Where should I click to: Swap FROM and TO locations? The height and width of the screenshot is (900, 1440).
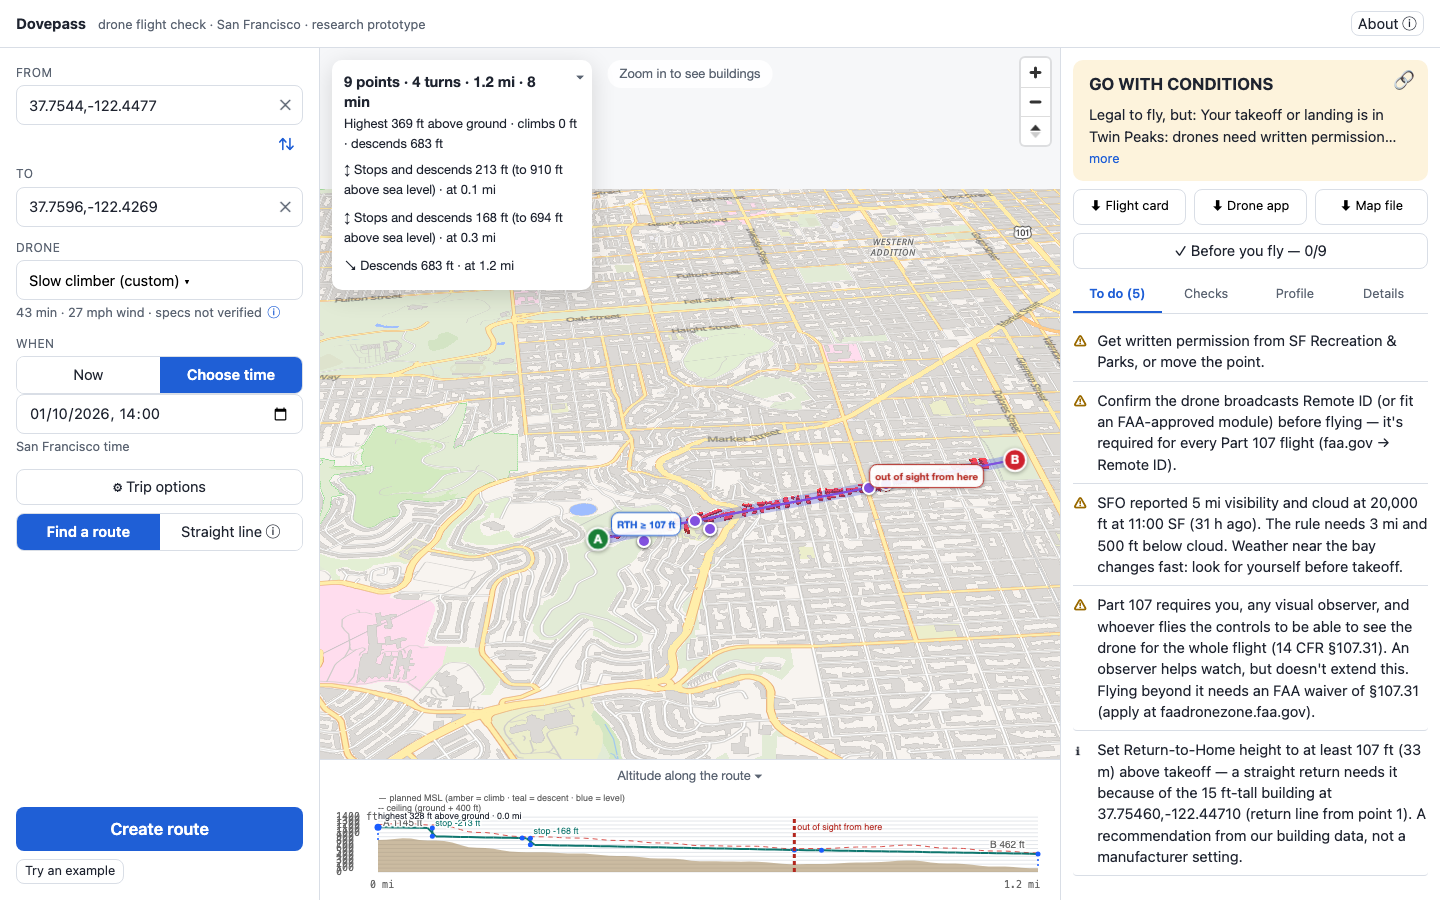pos(286,144)
